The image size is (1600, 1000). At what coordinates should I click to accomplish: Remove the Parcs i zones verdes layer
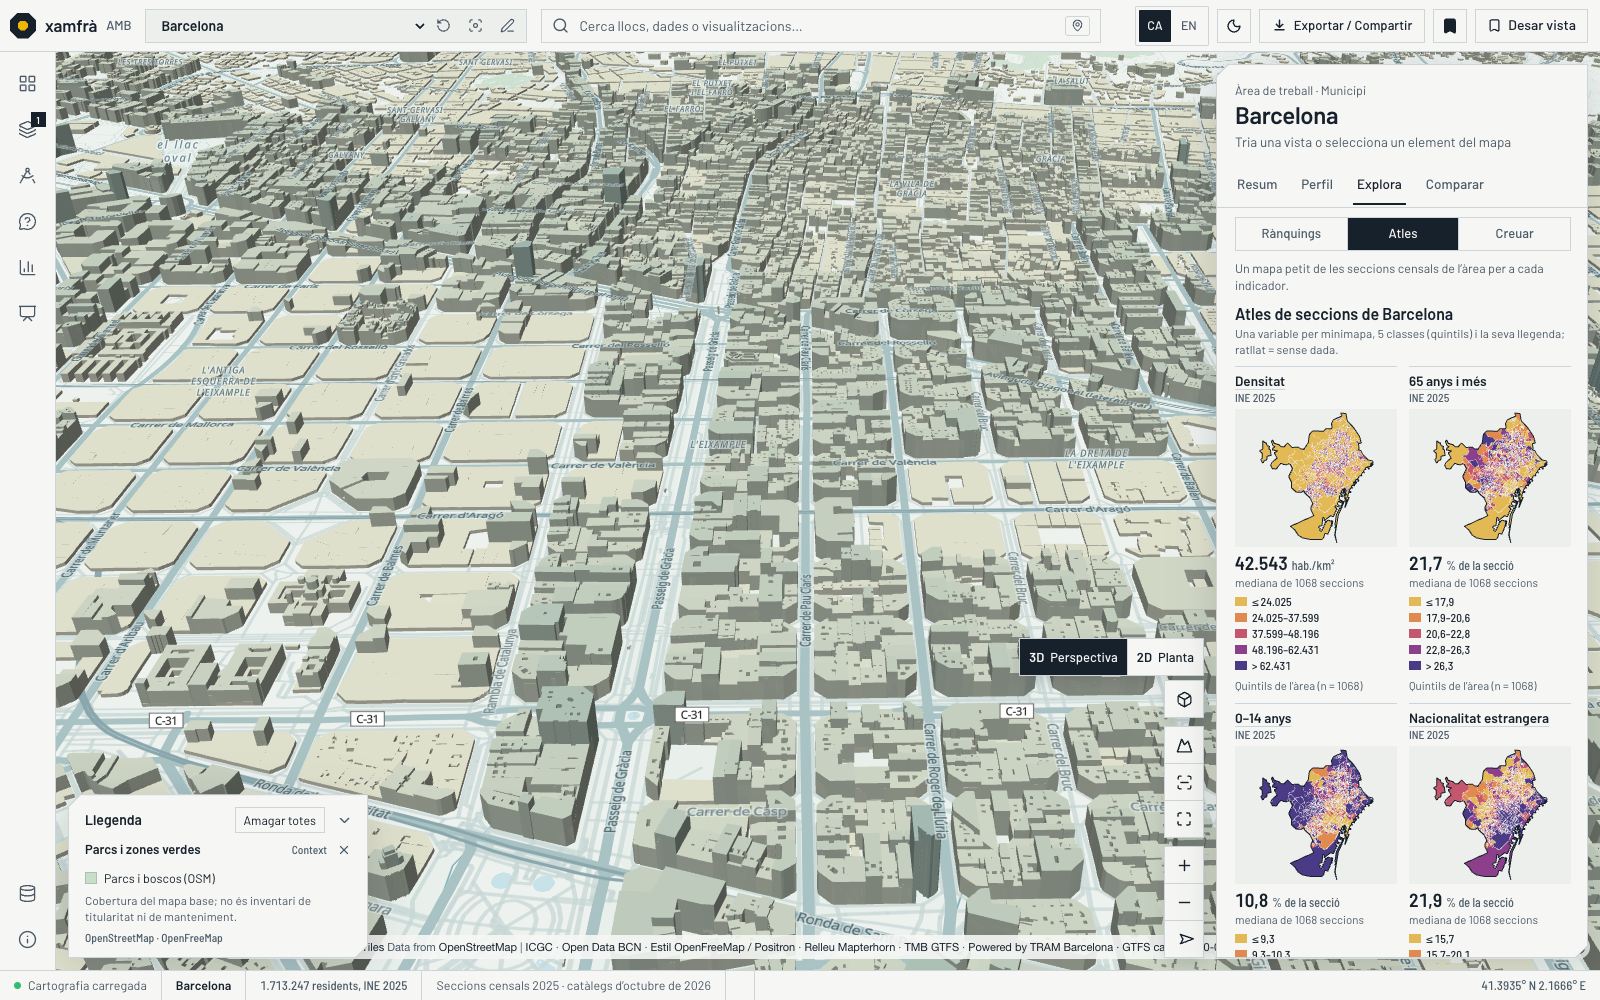point(344,850)
